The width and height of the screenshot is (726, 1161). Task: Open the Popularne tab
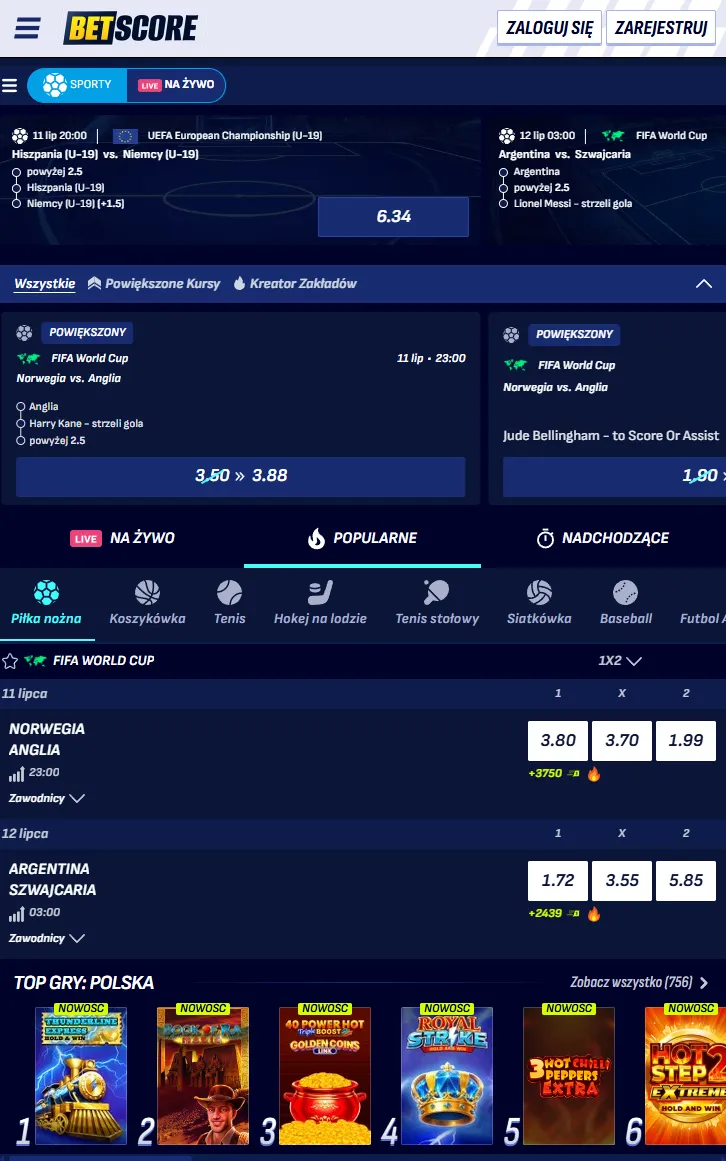pos(363,538)
